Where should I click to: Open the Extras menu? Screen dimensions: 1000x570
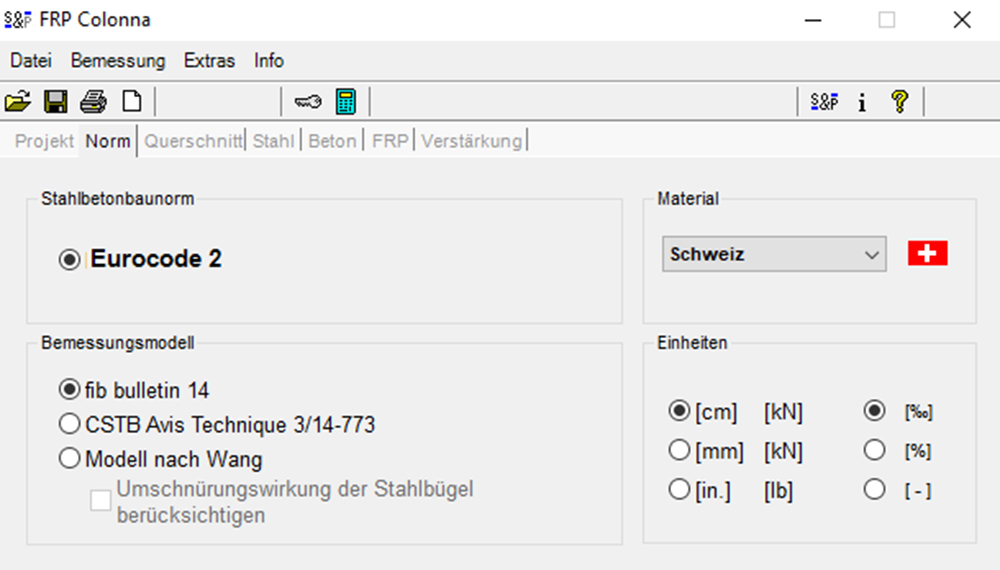coord(209,61)
